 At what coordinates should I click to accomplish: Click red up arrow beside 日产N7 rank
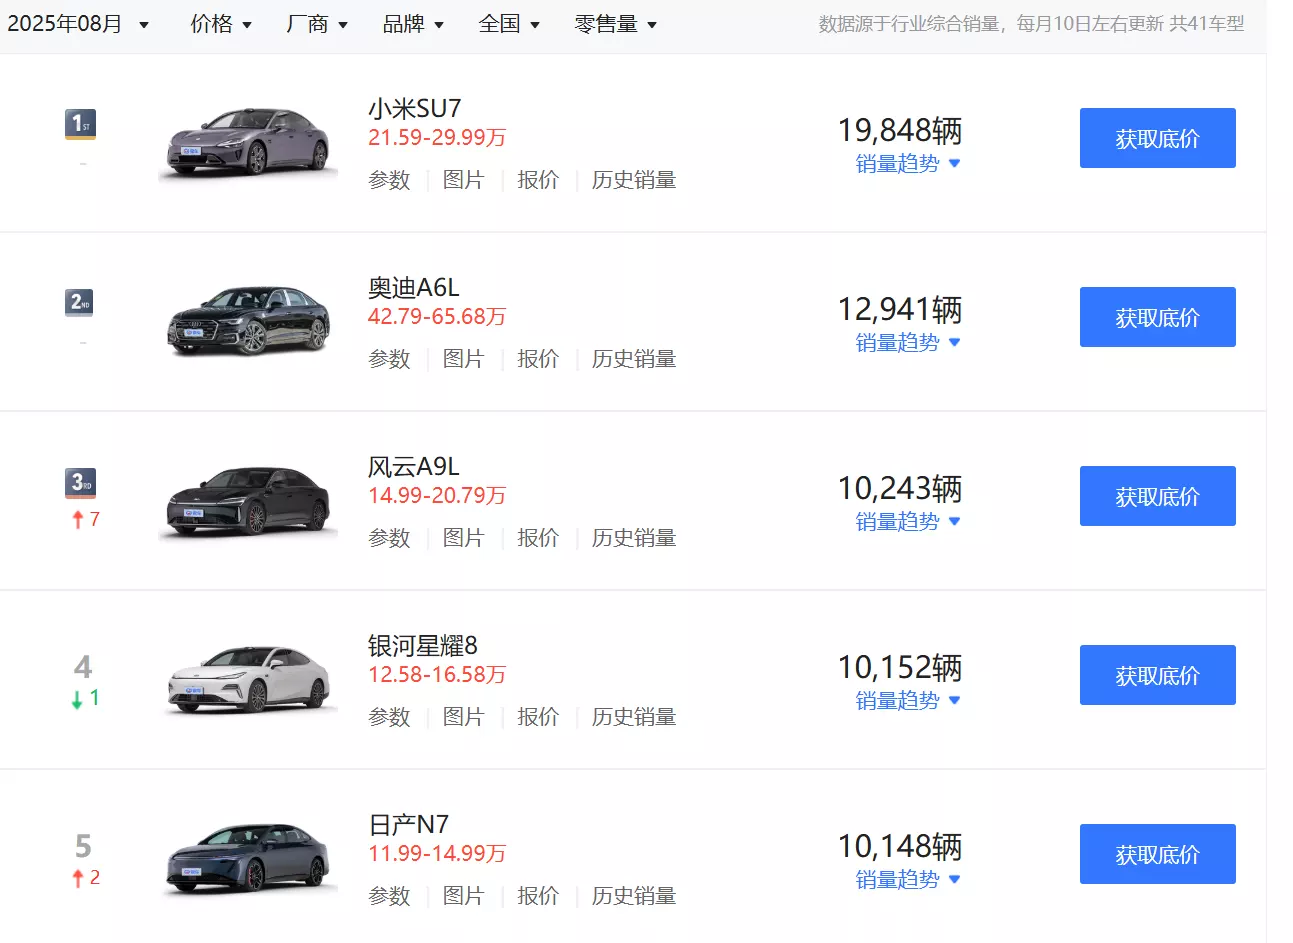tap(78, 878)
